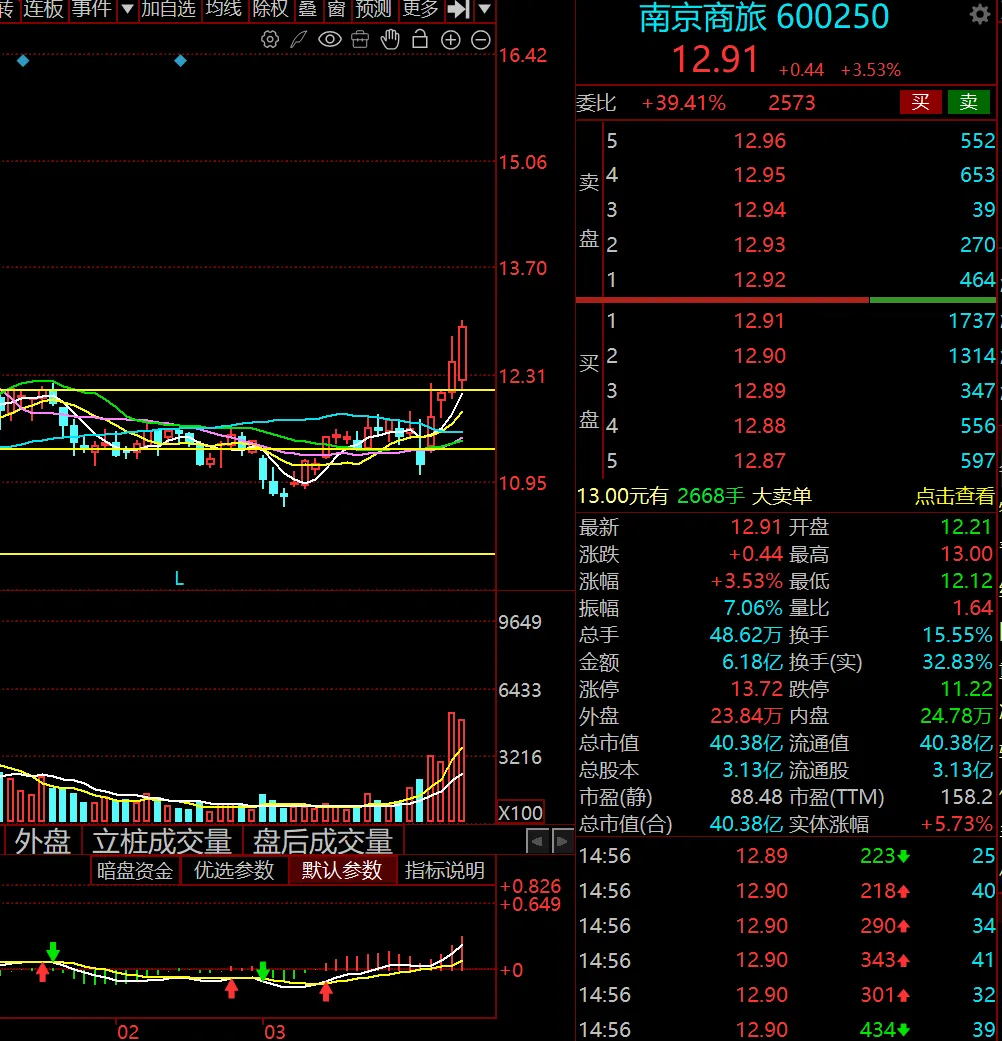Viewport: 1002px width, 1041px height.
Task: Click the 跌停 value 11.22
Action: tap(966, 689)
